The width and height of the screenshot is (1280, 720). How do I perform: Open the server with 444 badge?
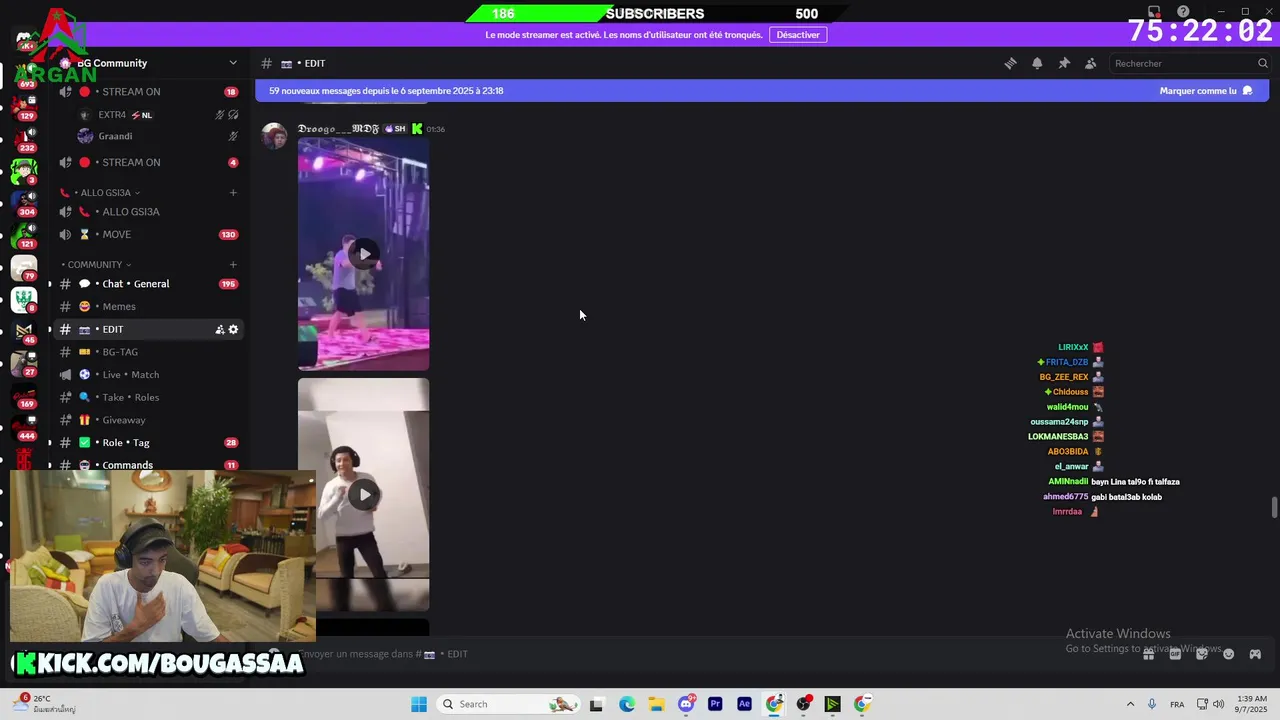24,427
